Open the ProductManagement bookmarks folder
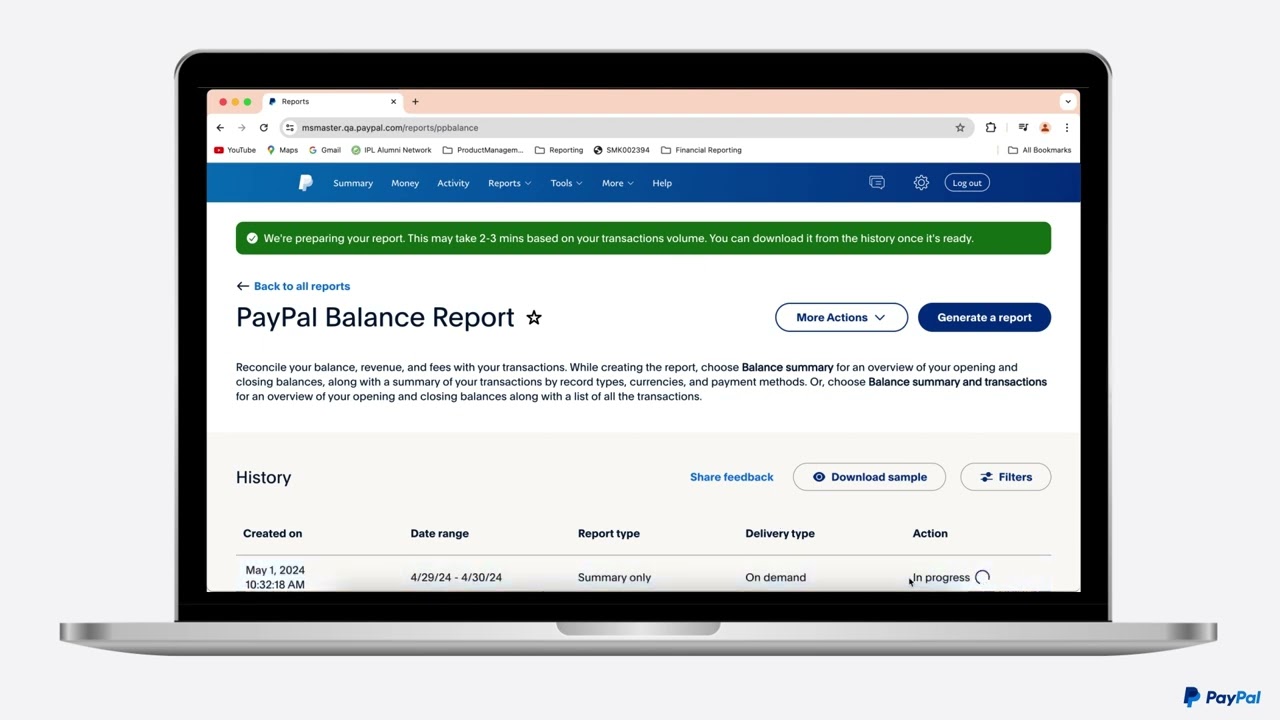Image resolution: width=1280 pixels, height=720 pixels. [483, 150]
